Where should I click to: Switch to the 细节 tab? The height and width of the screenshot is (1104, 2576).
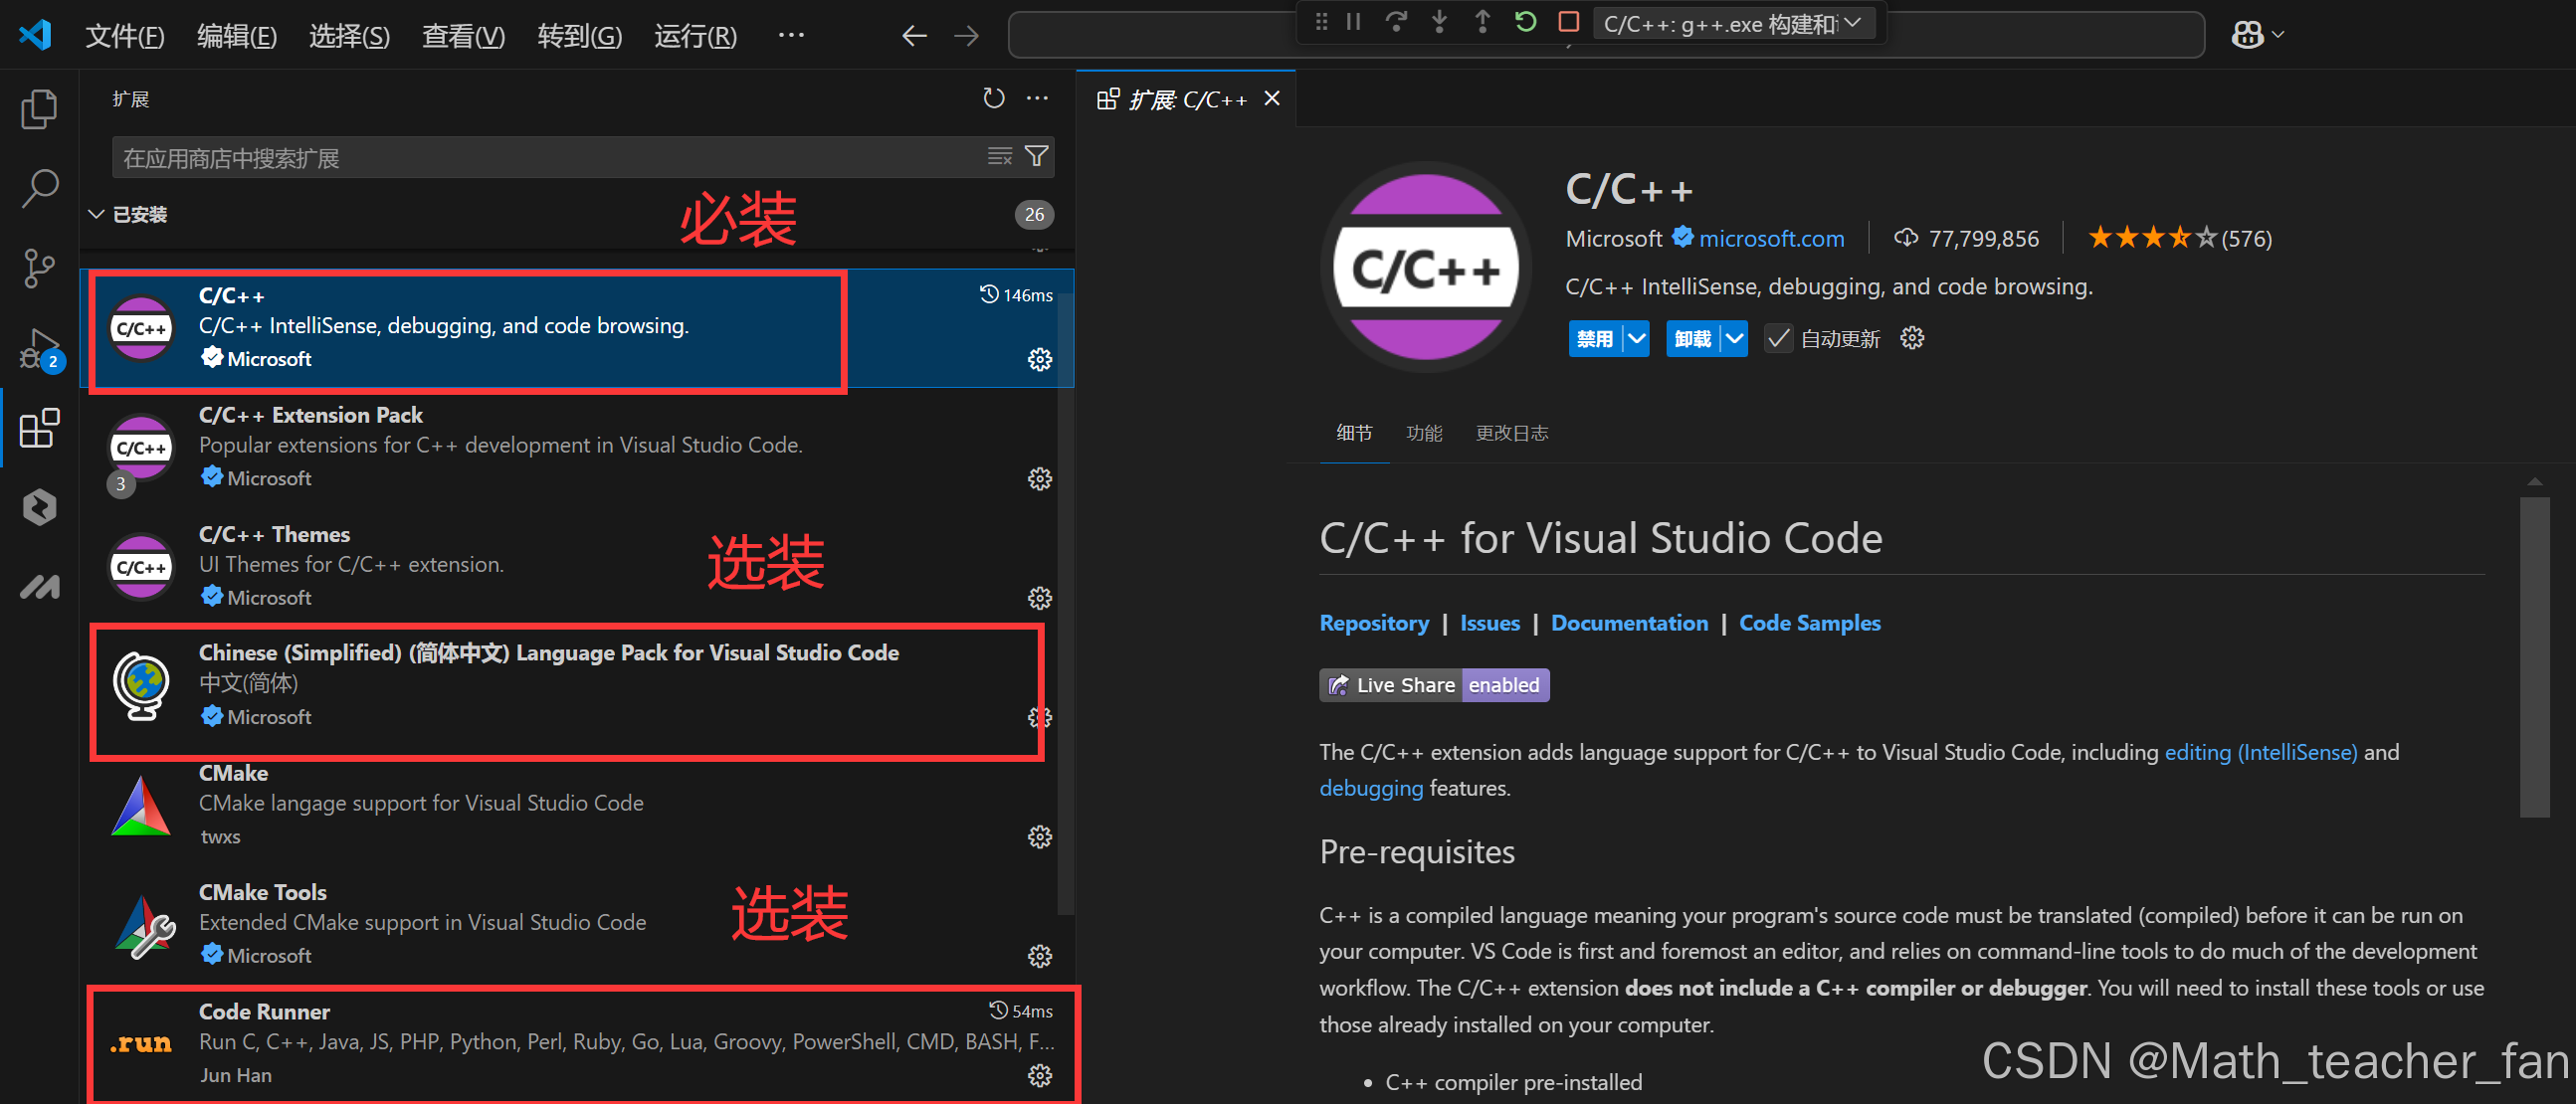1354,433
